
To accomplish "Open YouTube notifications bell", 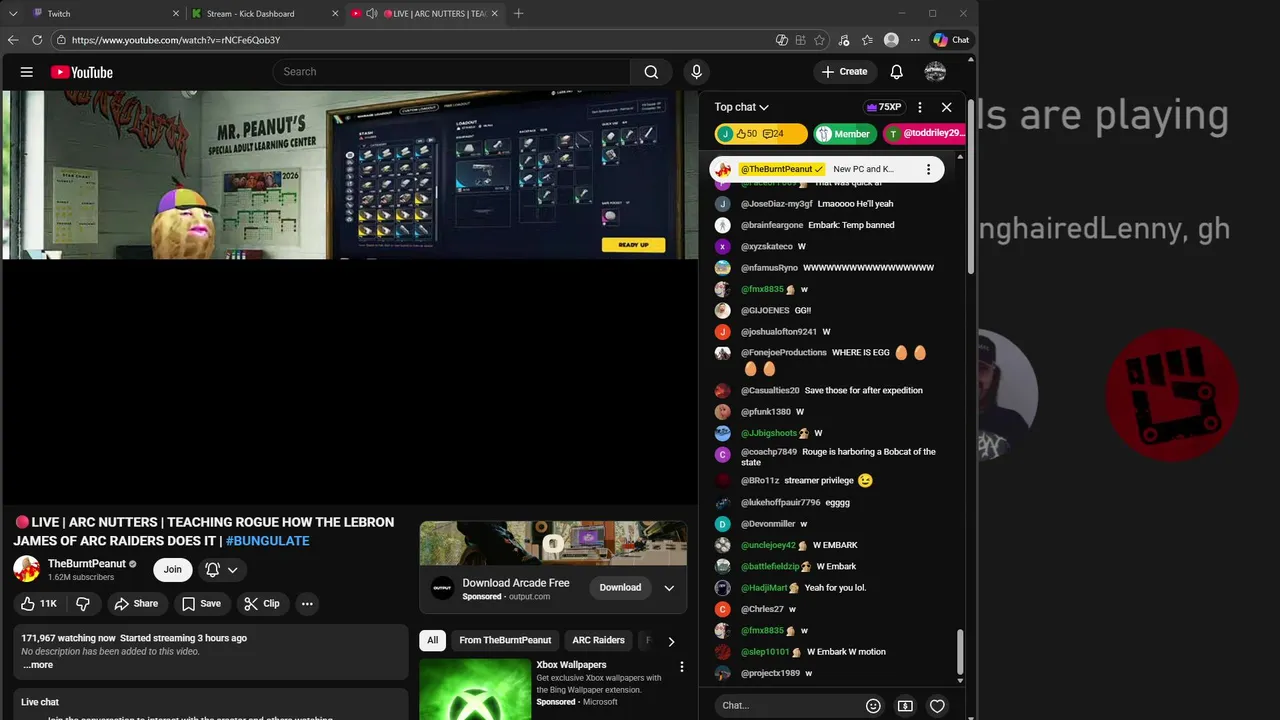I will pyautogui.click(x=897, y=72).
